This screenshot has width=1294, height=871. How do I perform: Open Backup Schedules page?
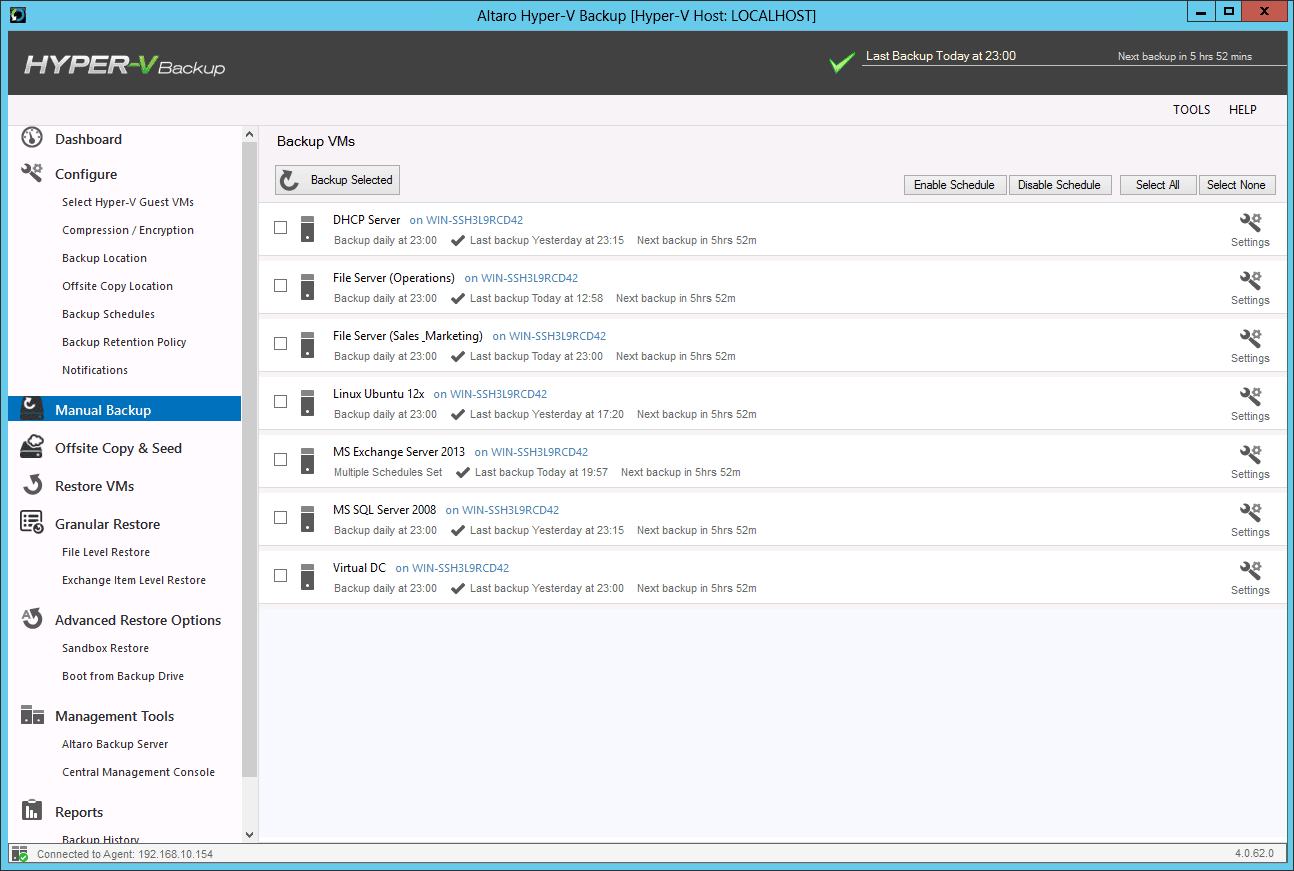(x=108, y=314)
